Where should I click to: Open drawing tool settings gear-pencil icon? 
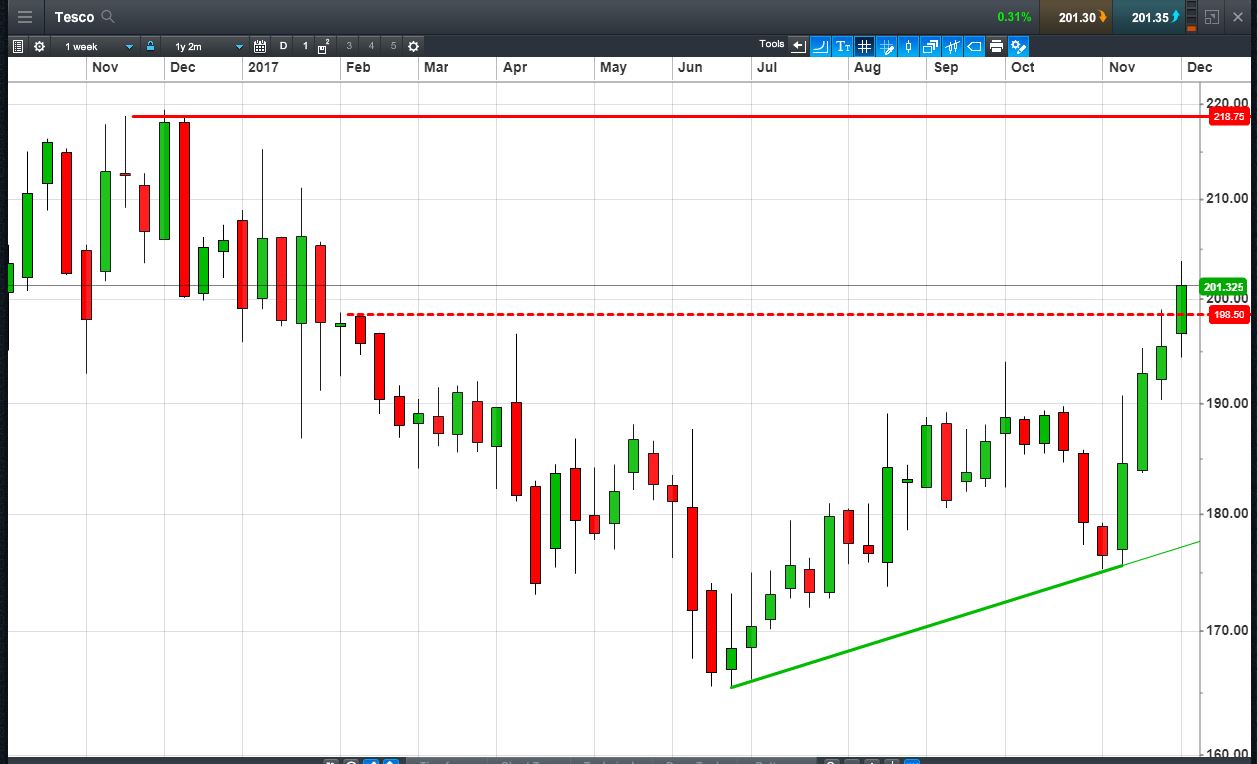tap(1018, 46)
